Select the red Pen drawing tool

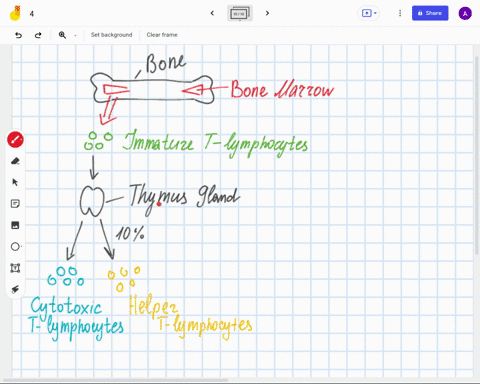tap(15, 139)
